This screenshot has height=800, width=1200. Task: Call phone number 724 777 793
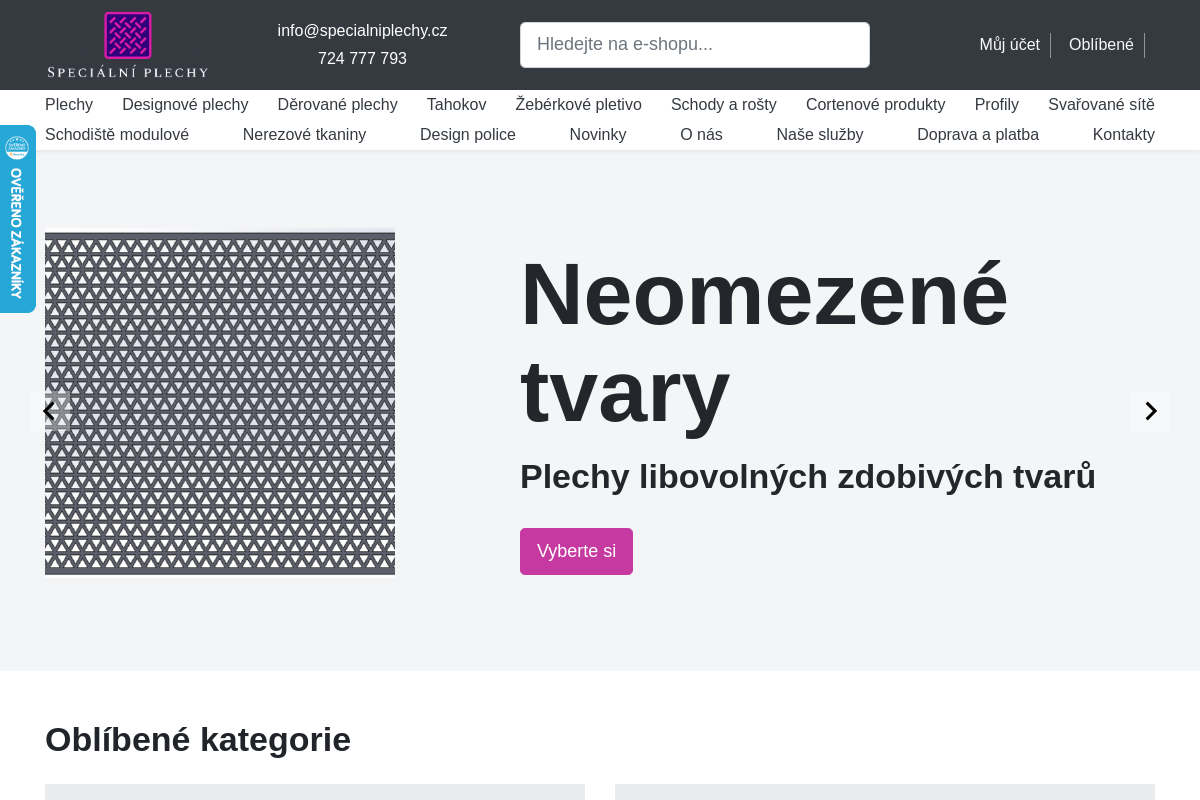pyautogui.click(x=362, y=59)
